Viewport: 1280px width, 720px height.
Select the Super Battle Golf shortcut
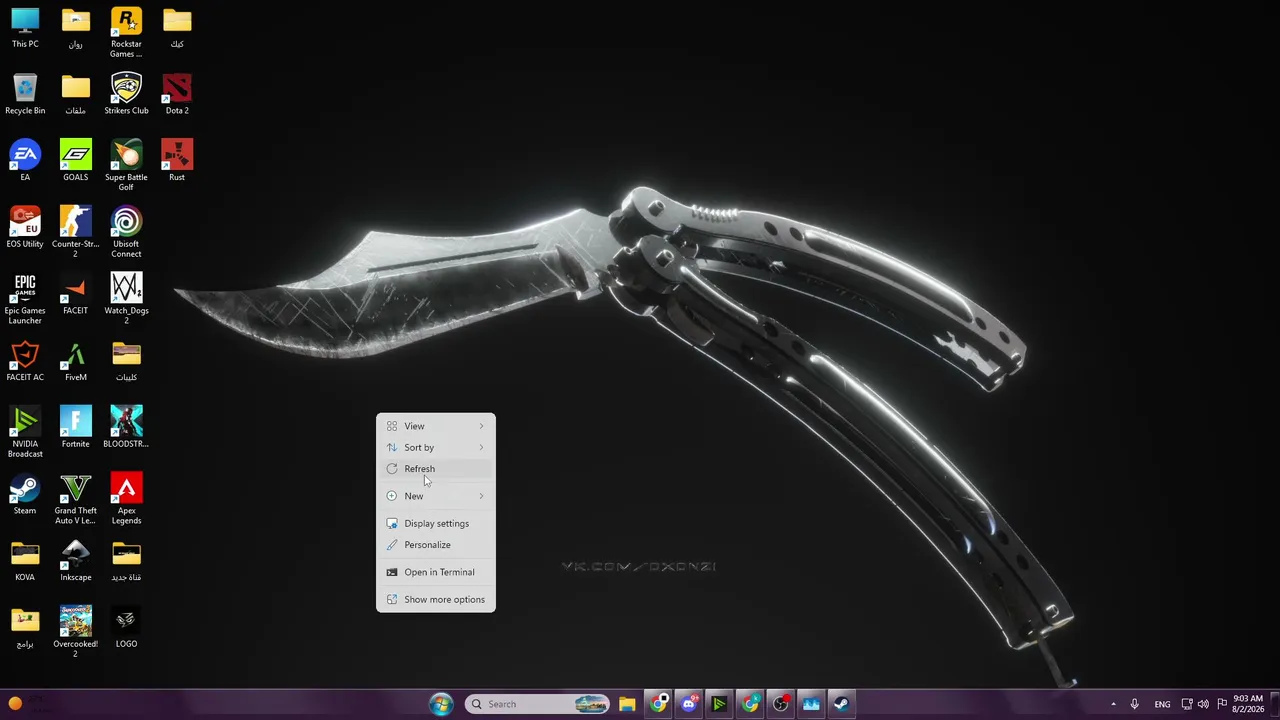(126, 166)
